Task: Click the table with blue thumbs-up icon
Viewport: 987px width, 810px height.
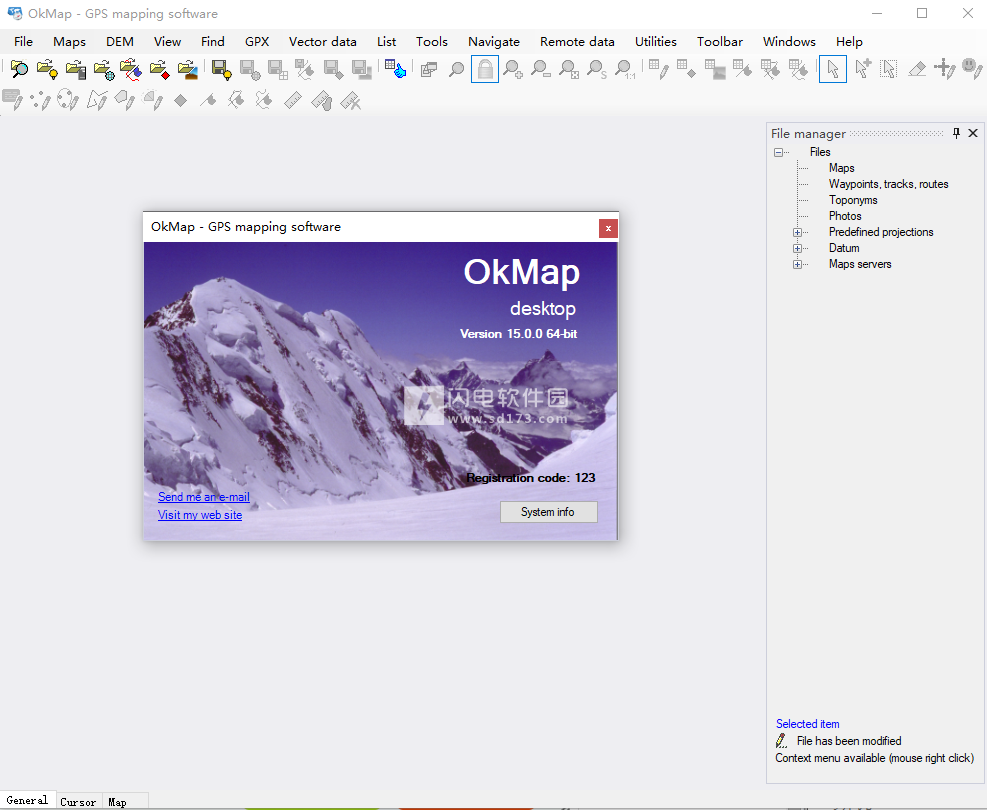Action: [395, 68]
